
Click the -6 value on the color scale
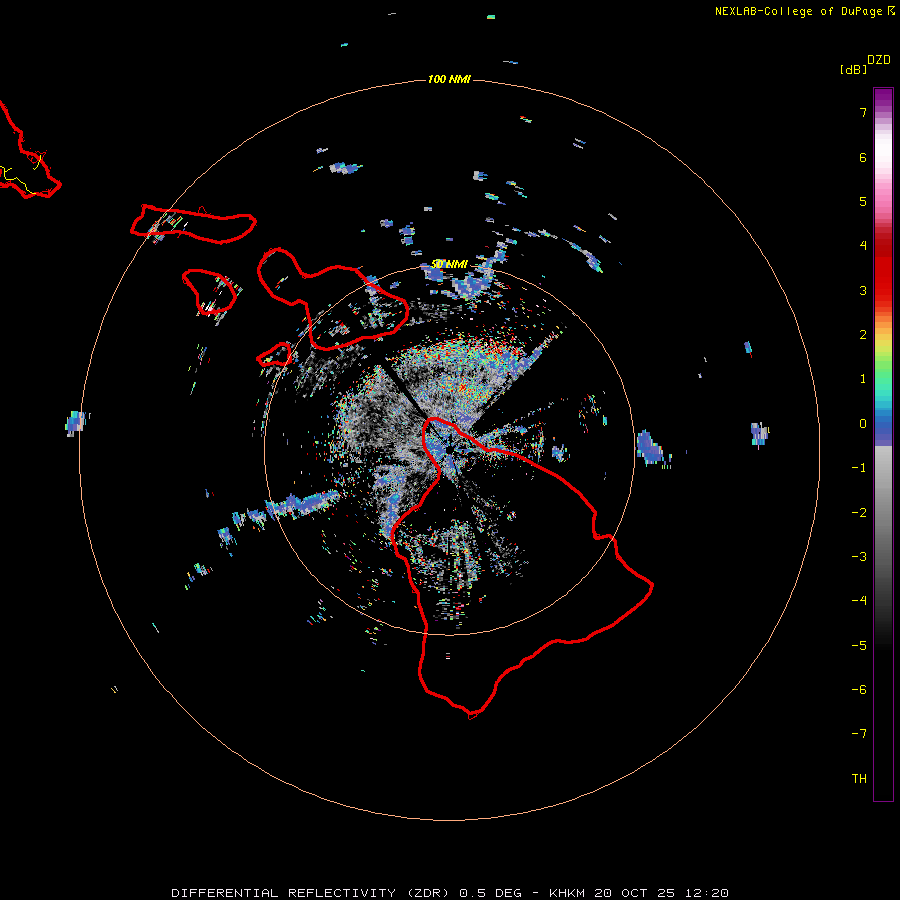point(859,690)
